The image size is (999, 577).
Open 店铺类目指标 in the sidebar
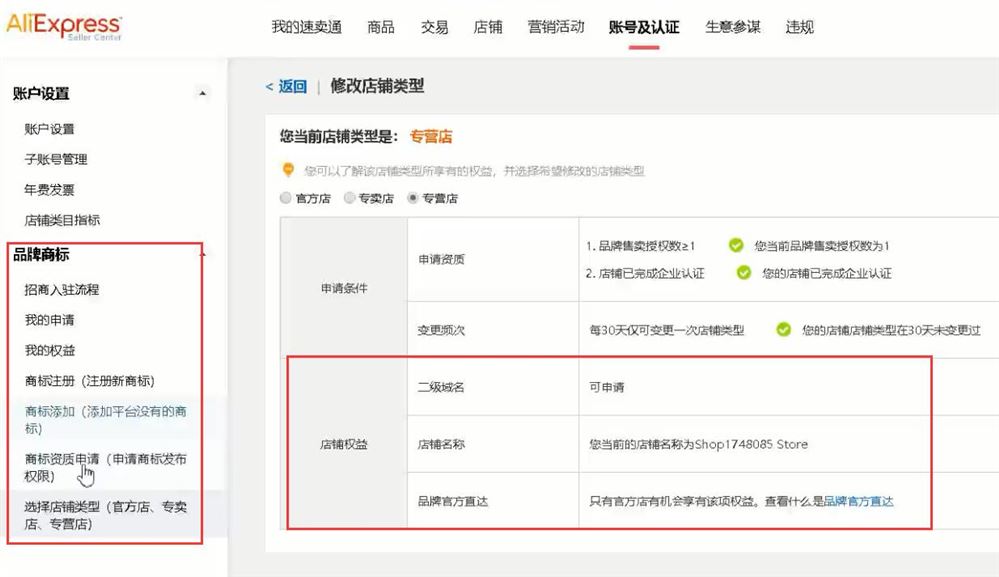click(62, 220)
